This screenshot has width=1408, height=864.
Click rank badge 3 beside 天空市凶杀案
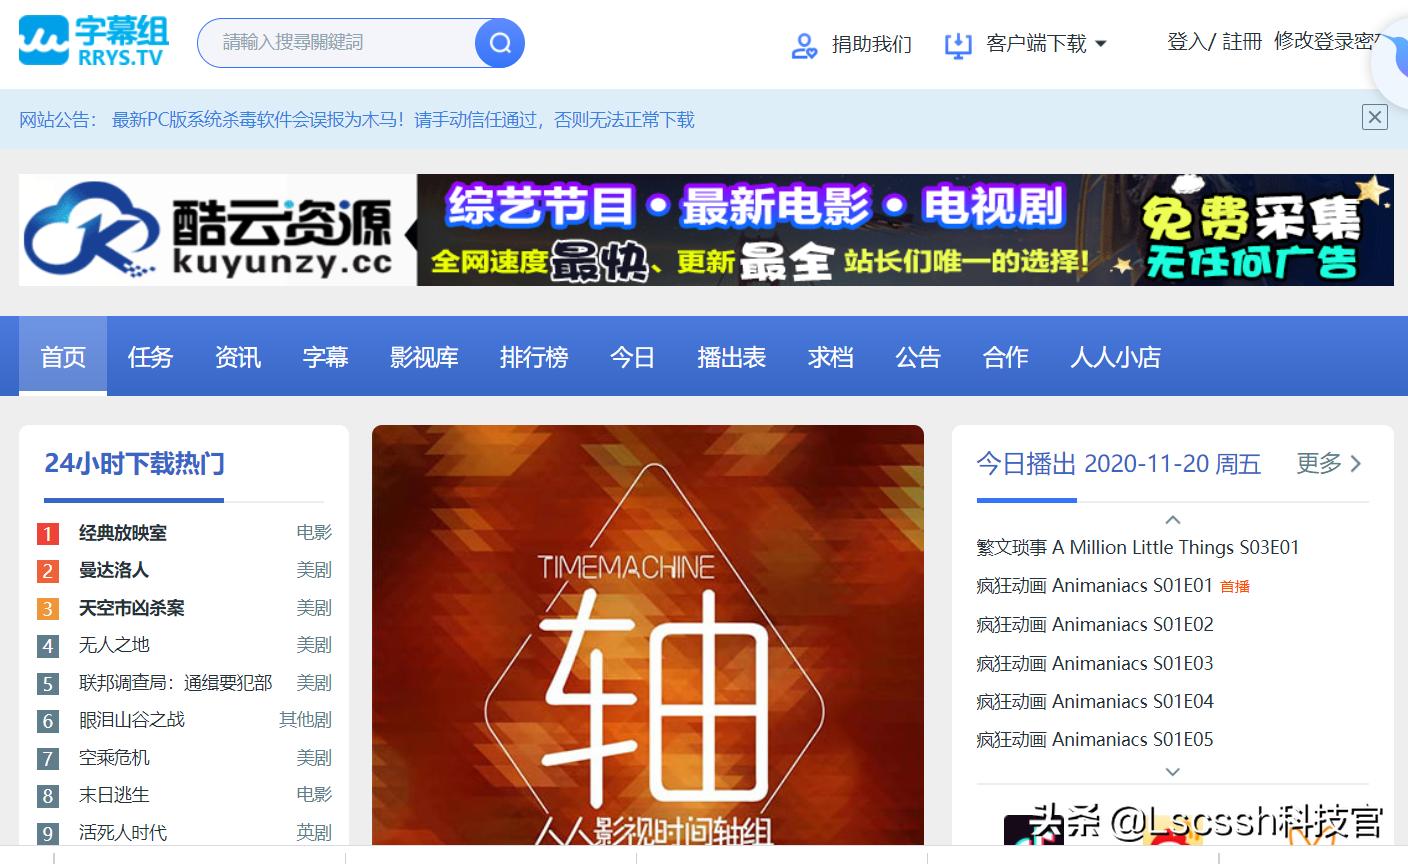(47, 608)
